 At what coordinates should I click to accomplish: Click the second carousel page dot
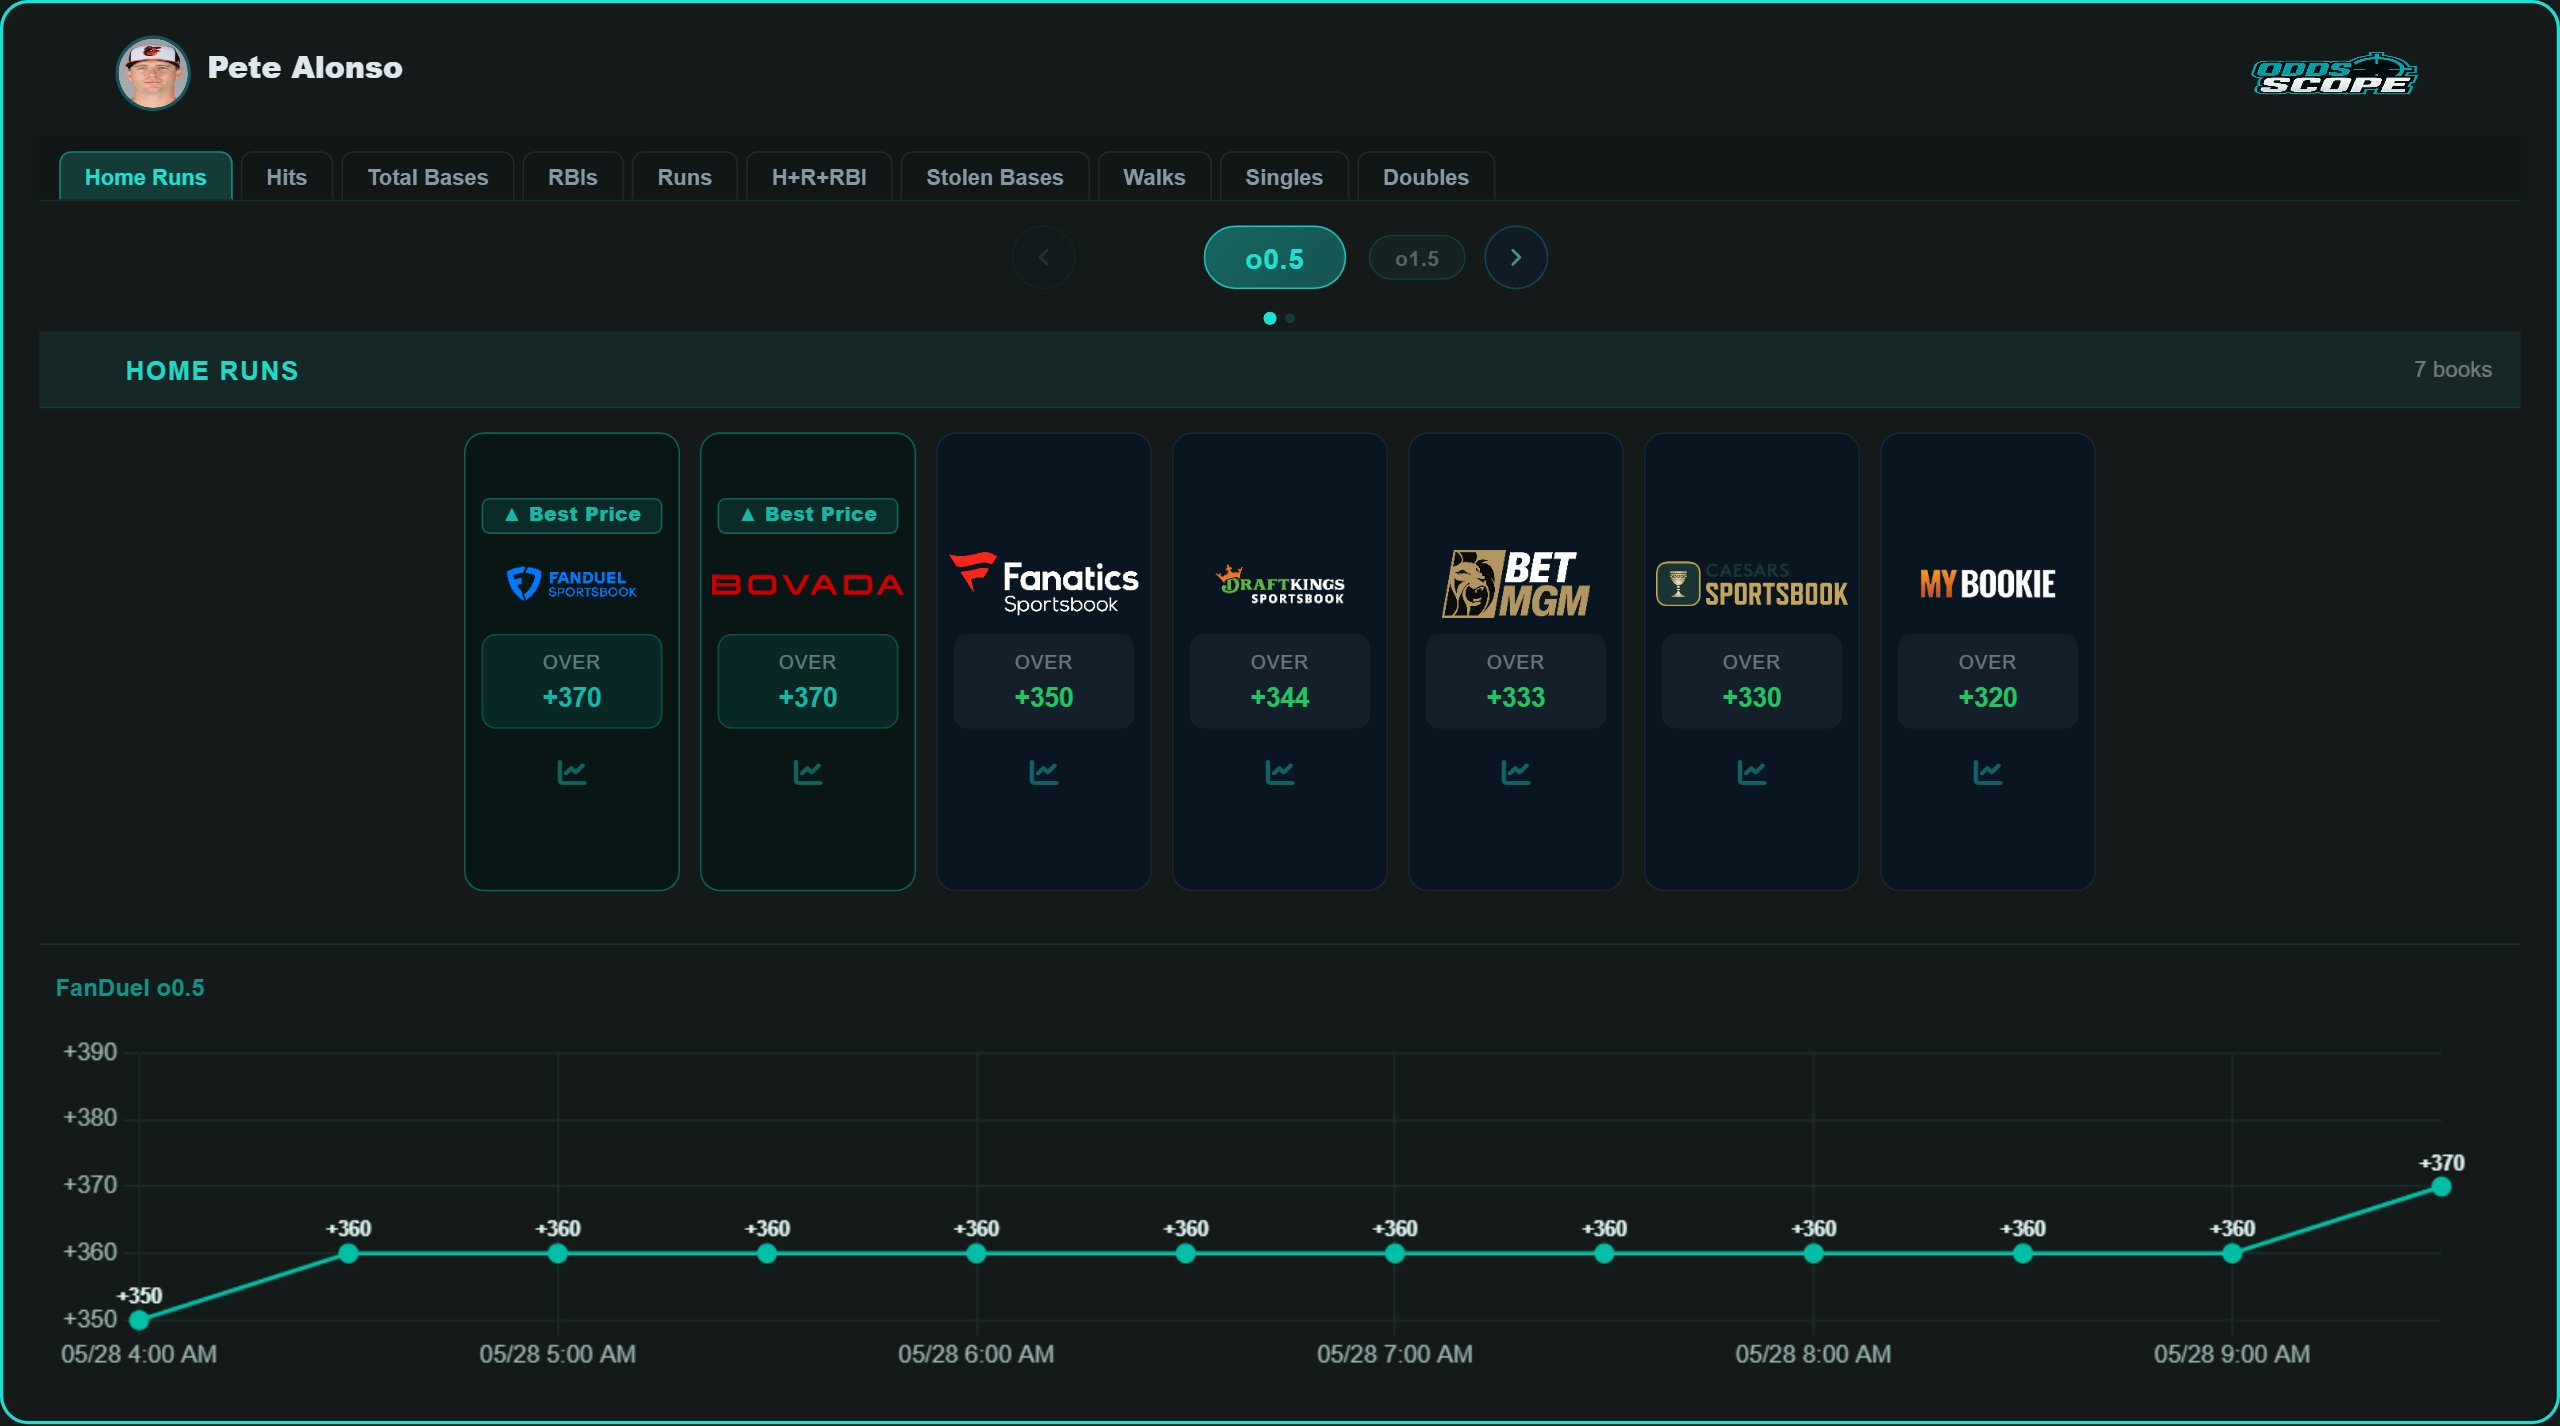(x=1290, y=318)
